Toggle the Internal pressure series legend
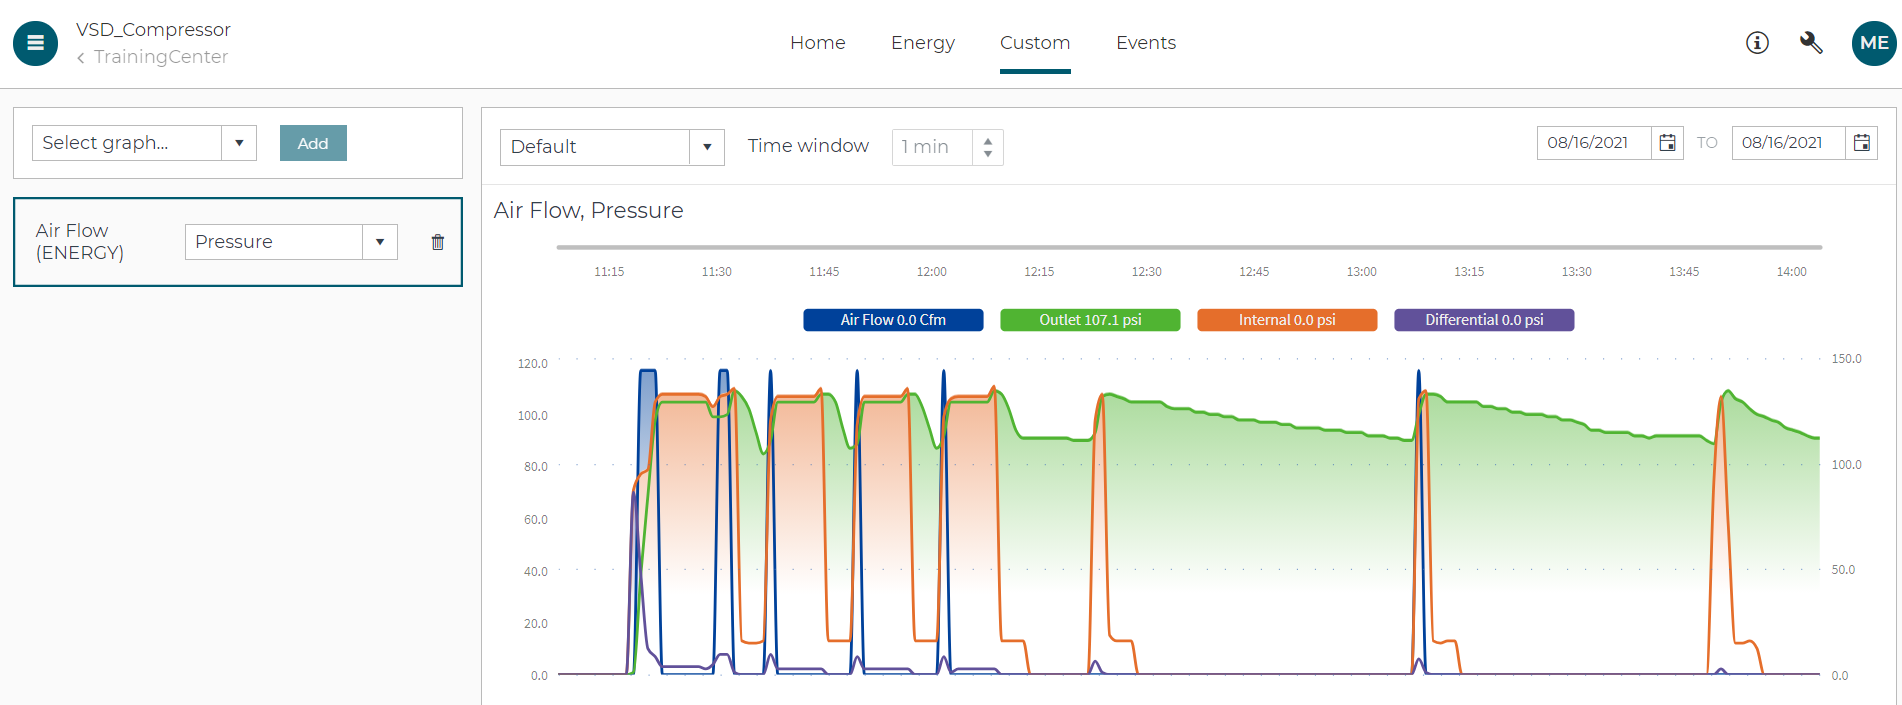This screenshot has height=705, width=1902. pyautogui.click(x=1287, y=320)
